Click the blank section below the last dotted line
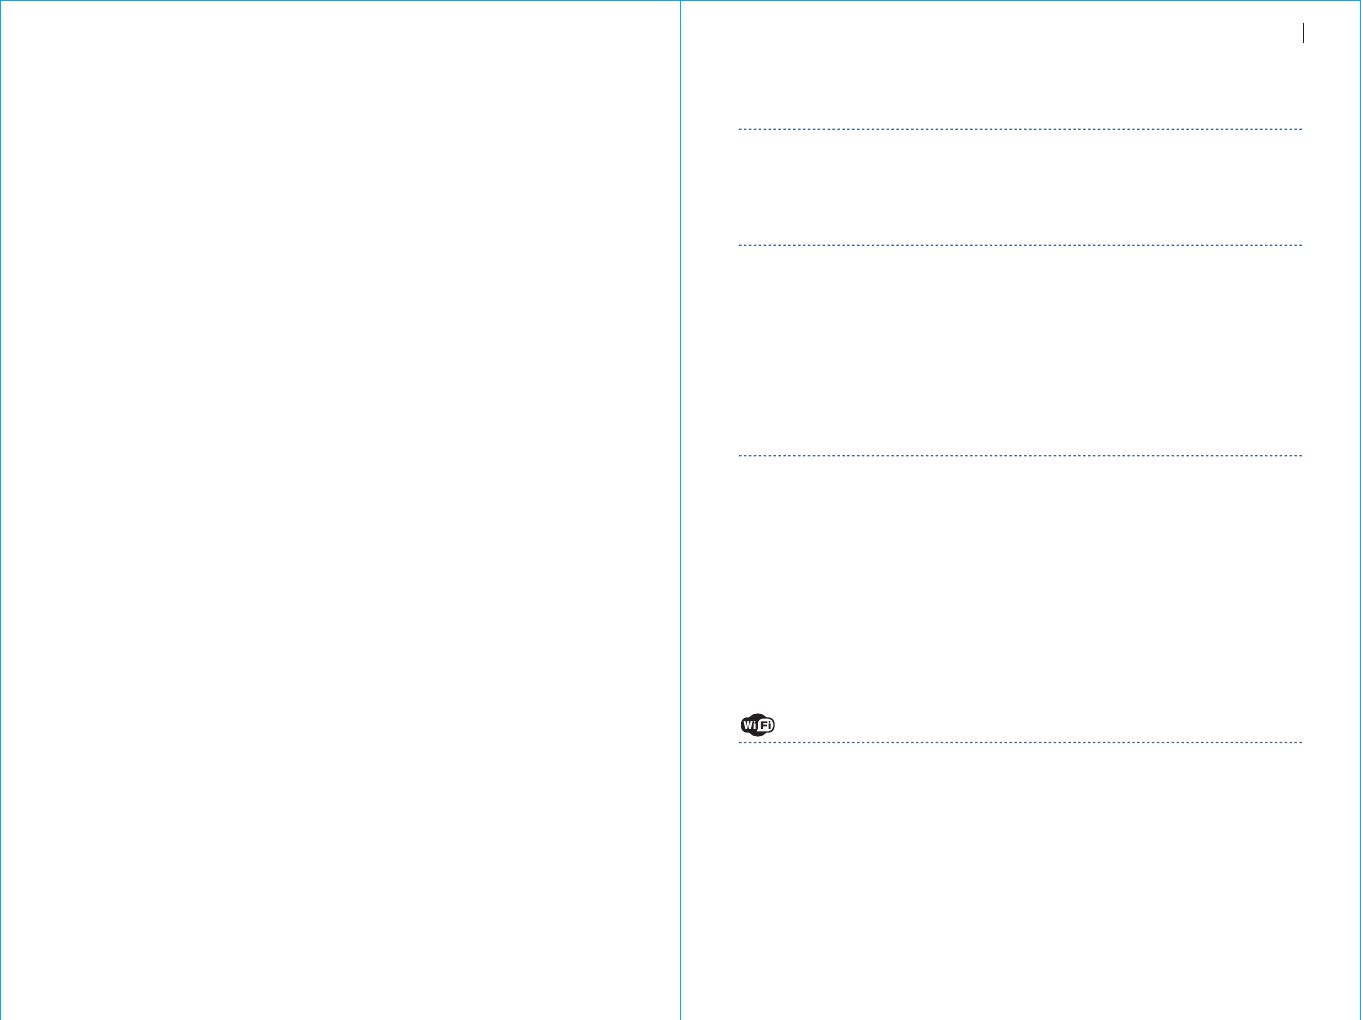This screenshot has height=1020, width=1361. click(x=1020, y=880)
